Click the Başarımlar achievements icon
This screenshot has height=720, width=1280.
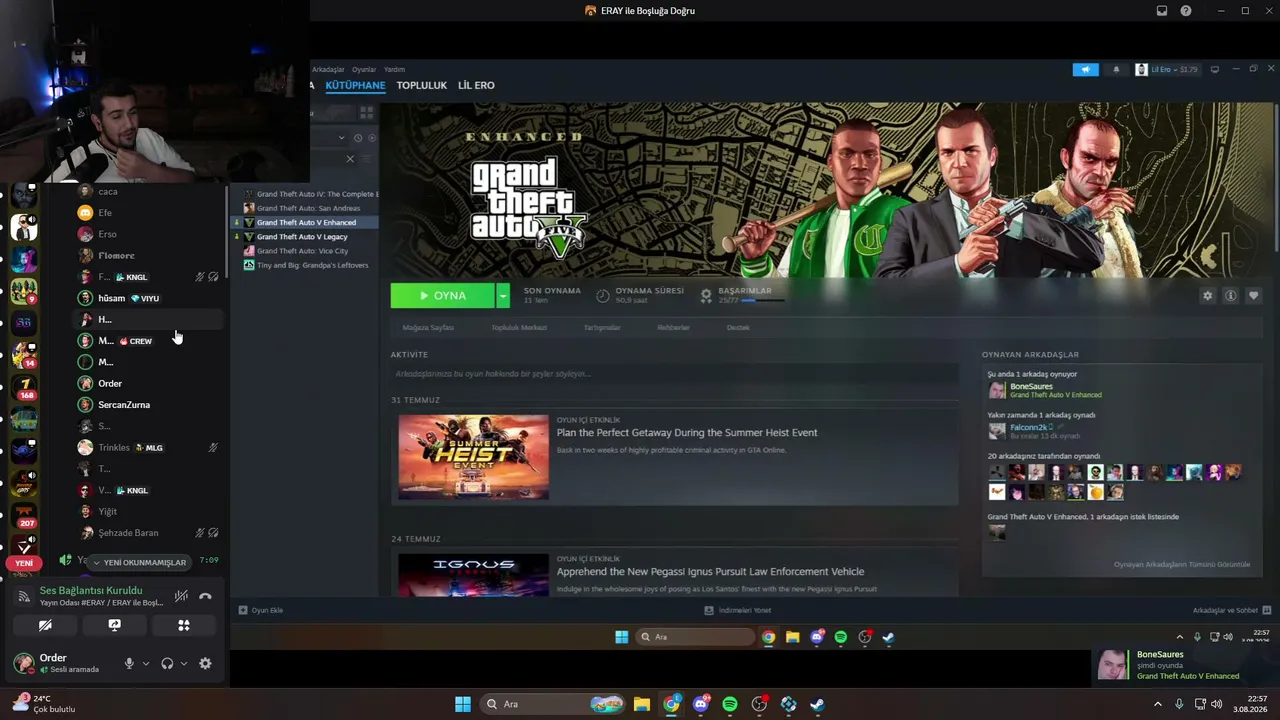point(706,295)
